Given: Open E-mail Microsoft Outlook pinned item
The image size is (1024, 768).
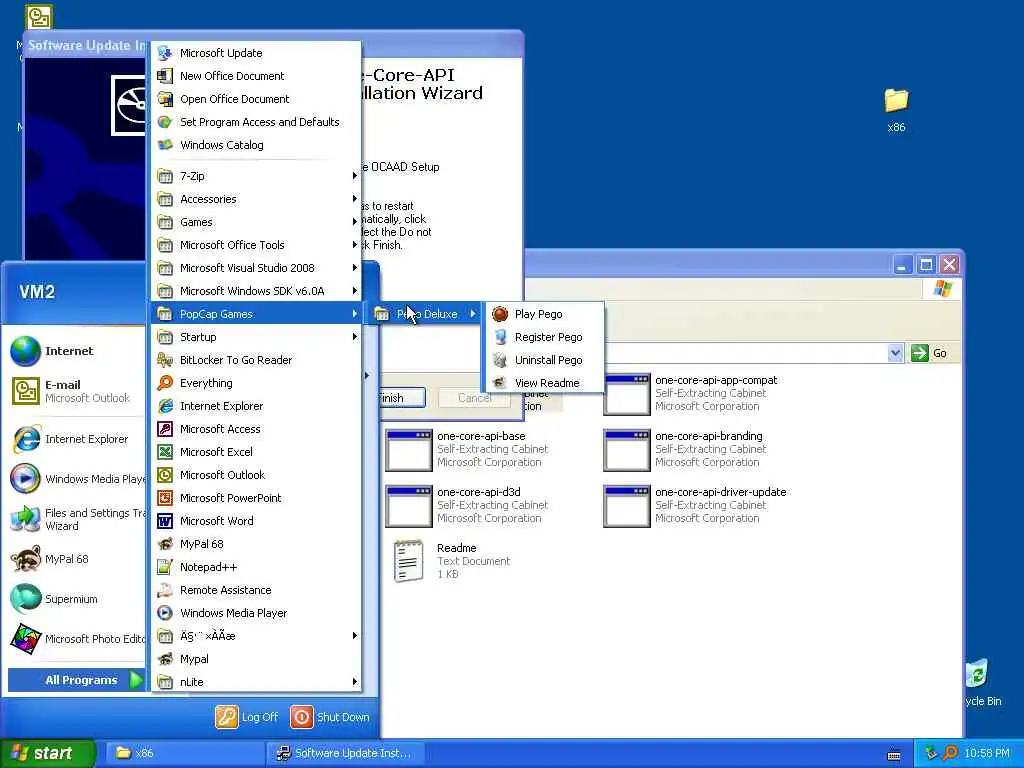Looking at the screenshot, I should click(x=75, y=391).
